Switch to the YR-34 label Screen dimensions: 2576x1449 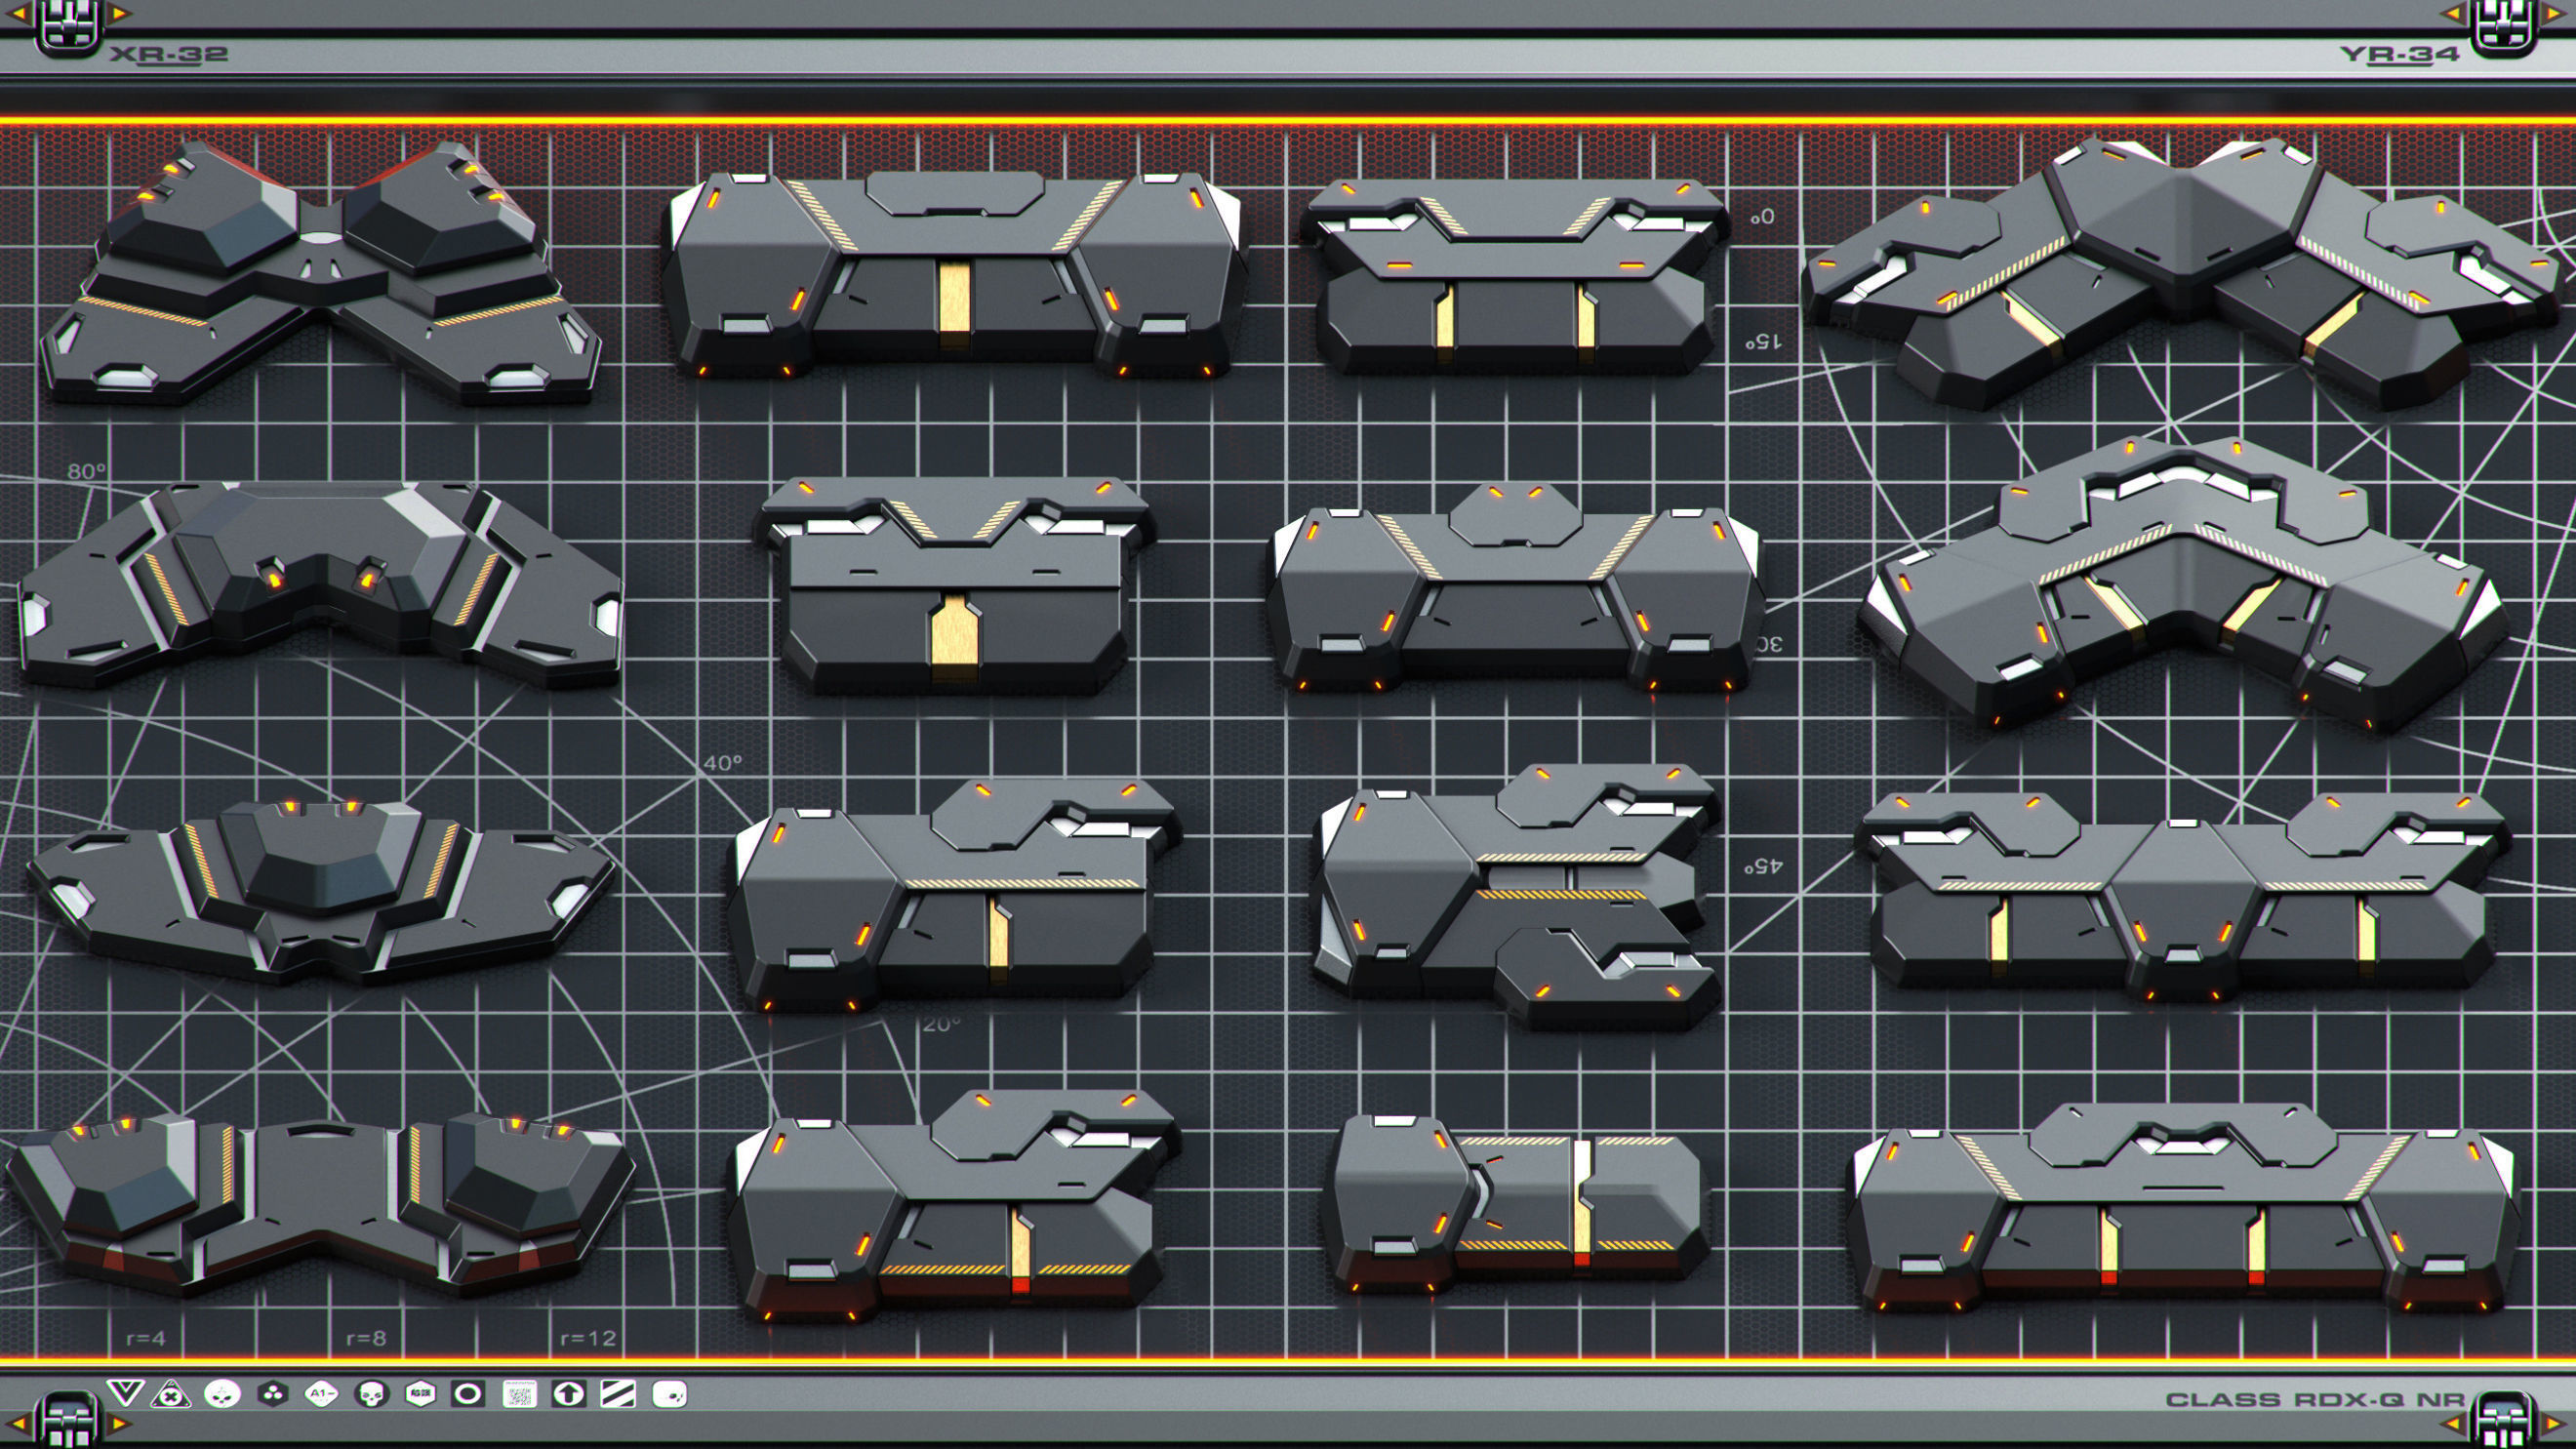pos(2401,55)
